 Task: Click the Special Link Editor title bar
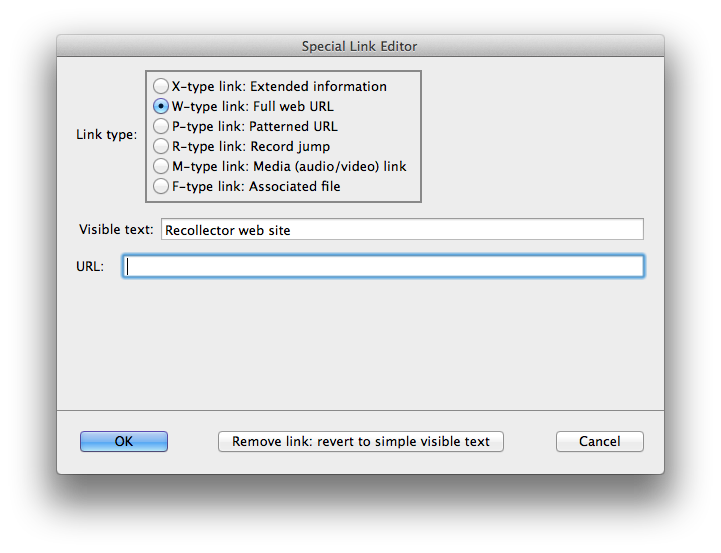360,46
